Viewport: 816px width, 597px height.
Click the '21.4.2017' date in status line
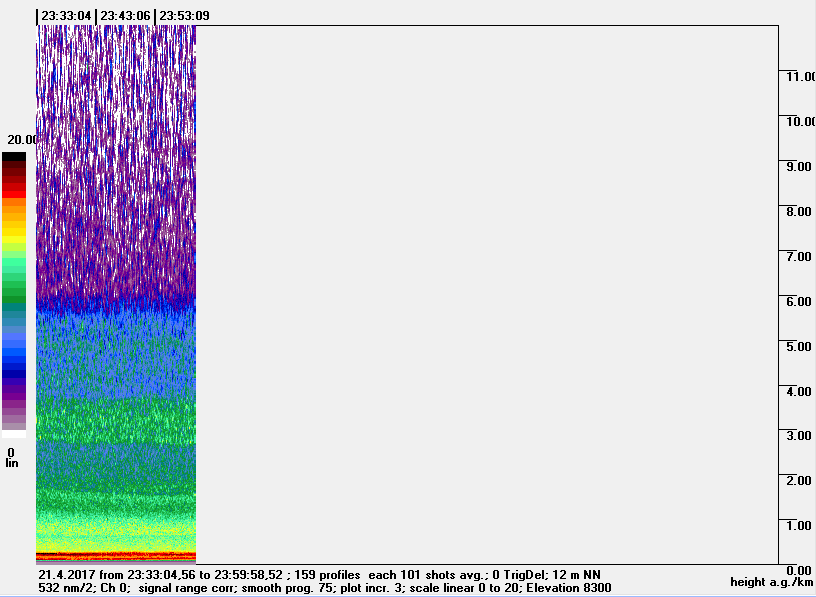[x=67, y=575]
